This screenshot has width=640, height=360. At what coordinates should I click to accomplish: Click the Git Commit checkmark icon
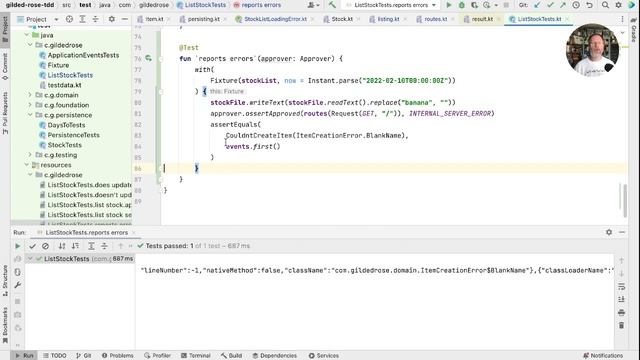[550, 5]
